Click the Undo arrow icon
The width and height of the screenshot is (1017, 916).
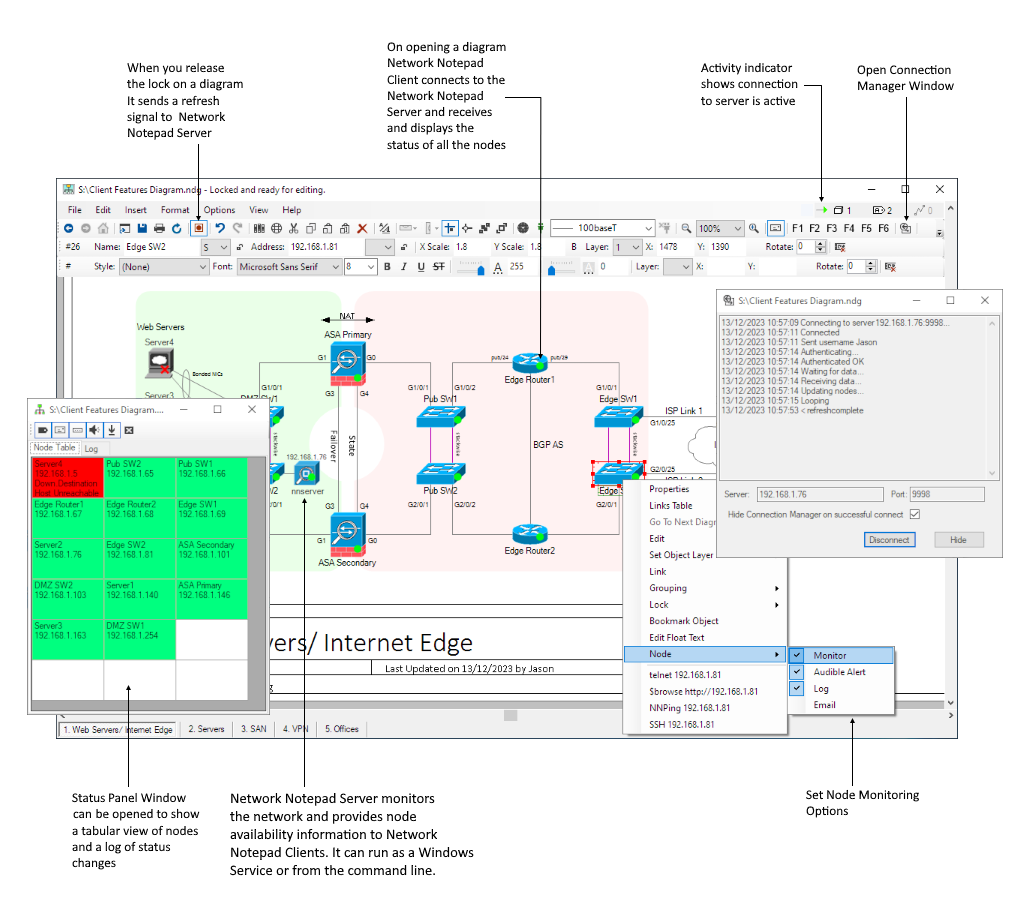(x=220, y=228)
